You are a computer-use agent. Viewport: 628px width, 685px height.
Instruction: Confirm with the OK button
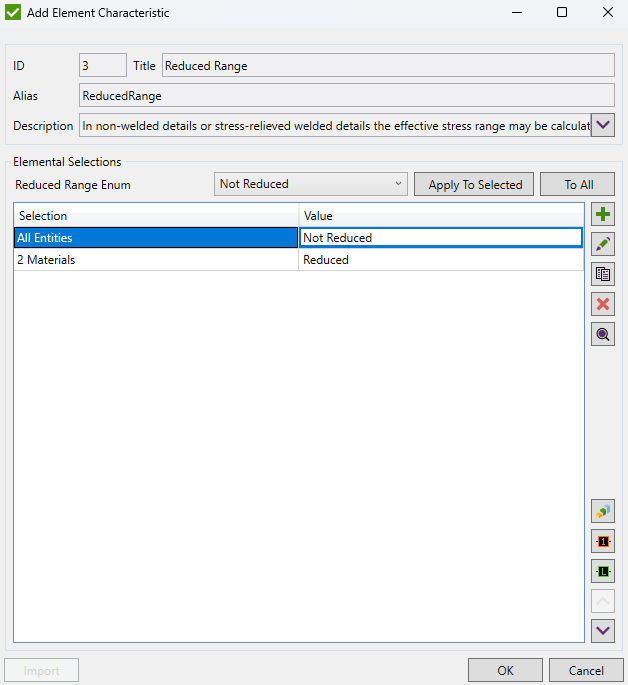(505, 670)
